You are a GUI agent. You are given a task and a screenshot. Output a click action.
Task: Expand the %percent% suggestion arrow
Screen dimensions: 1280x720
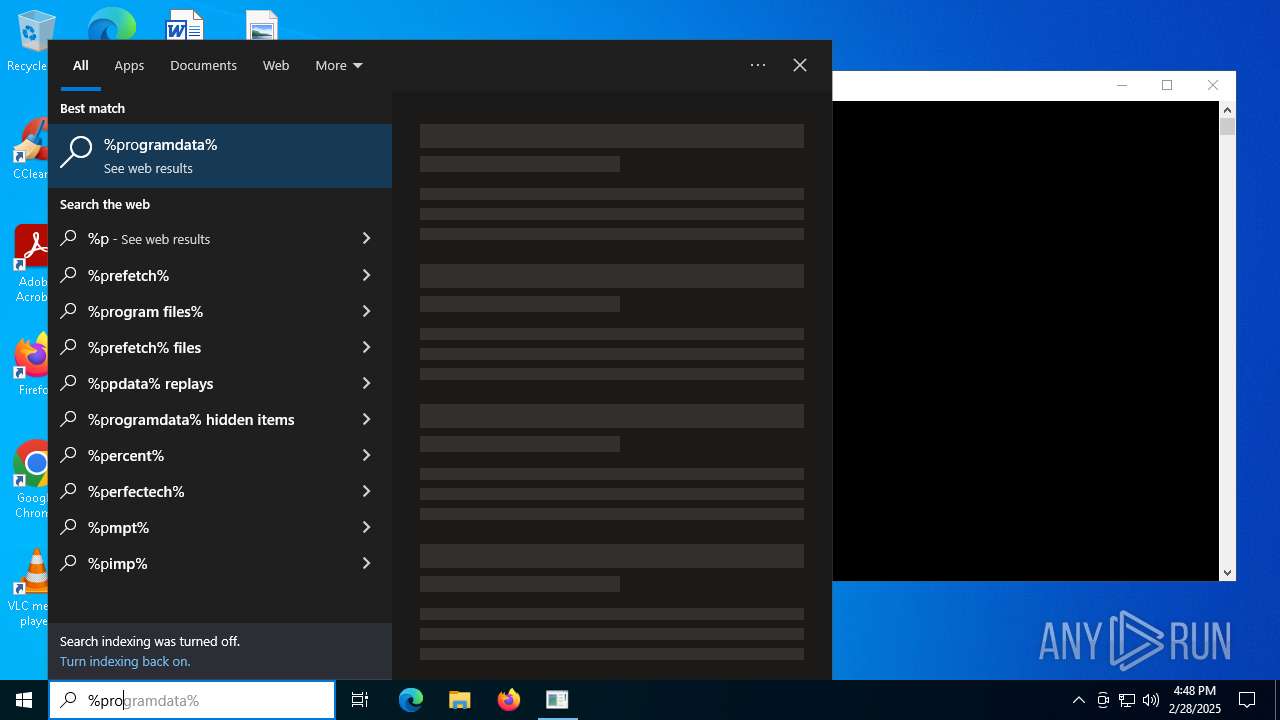coord(366,455)
